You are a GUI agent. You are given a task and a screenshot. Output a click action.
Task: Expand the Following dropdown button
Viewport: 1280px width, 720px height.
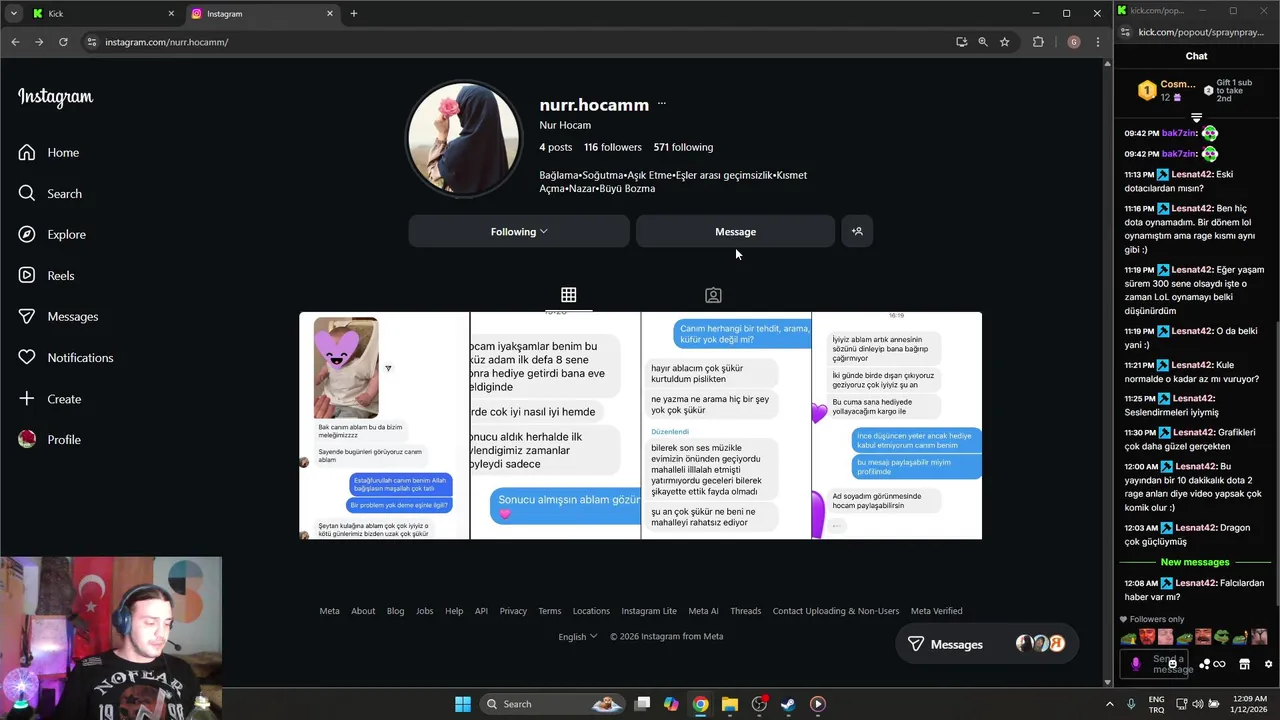pyautogui.click(x=519, y=231)
